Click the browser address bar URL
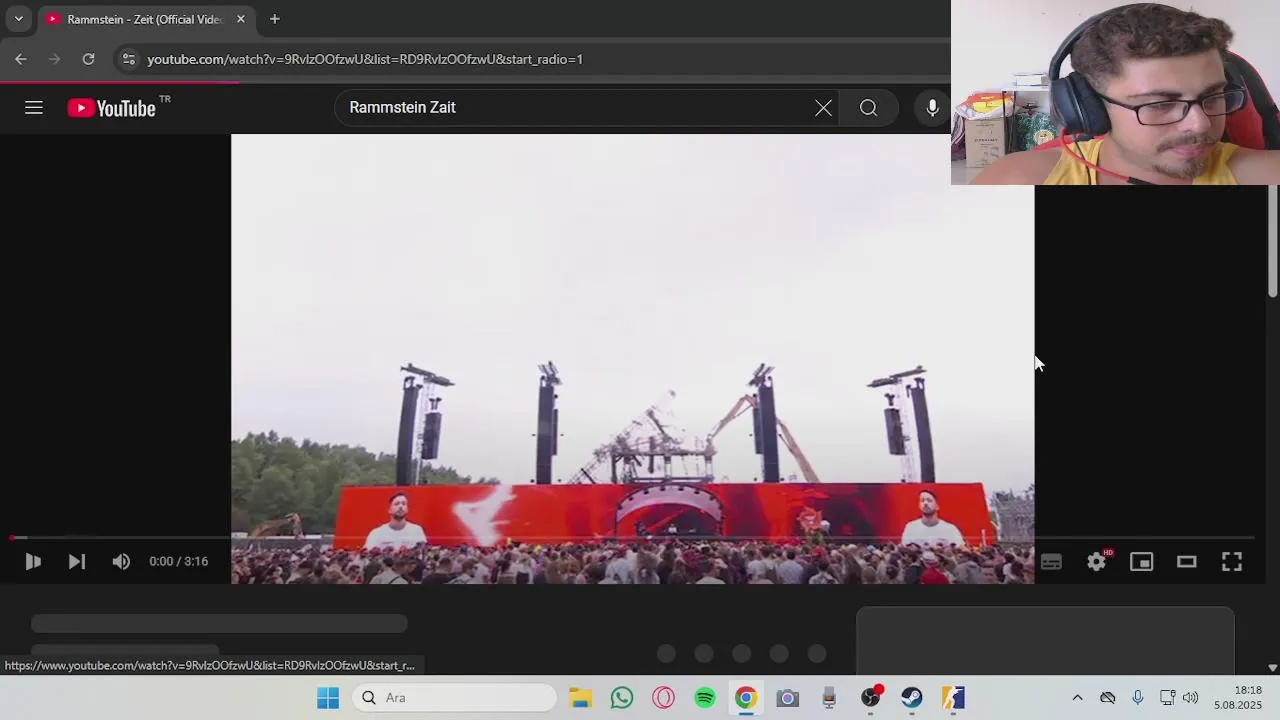This screenshot has height=720, width=1280. point(365,59)
